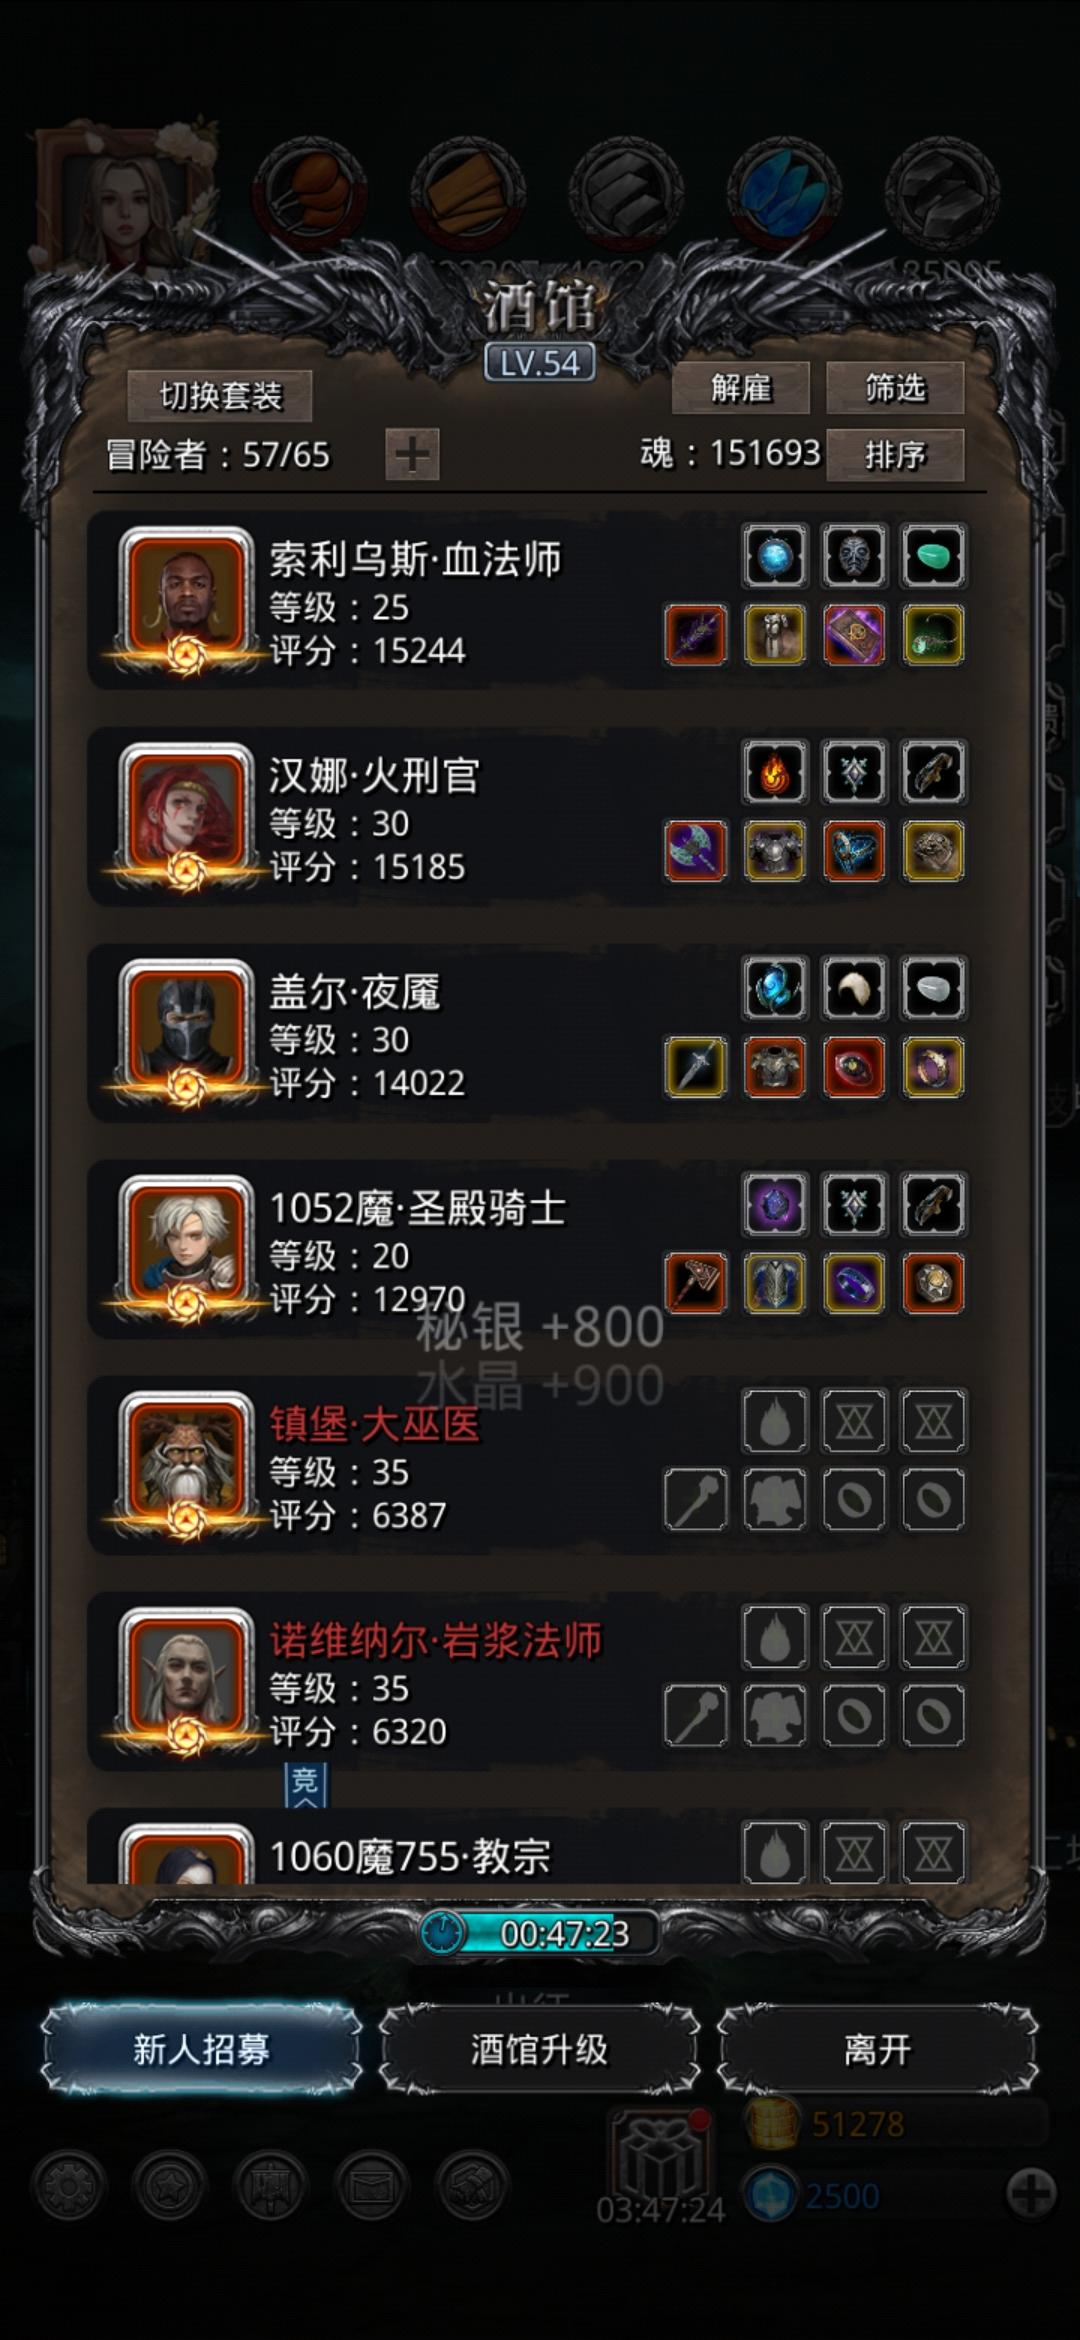Open the 排序 sort options
Screen dimensions: 1080x2340
point(895,455)
